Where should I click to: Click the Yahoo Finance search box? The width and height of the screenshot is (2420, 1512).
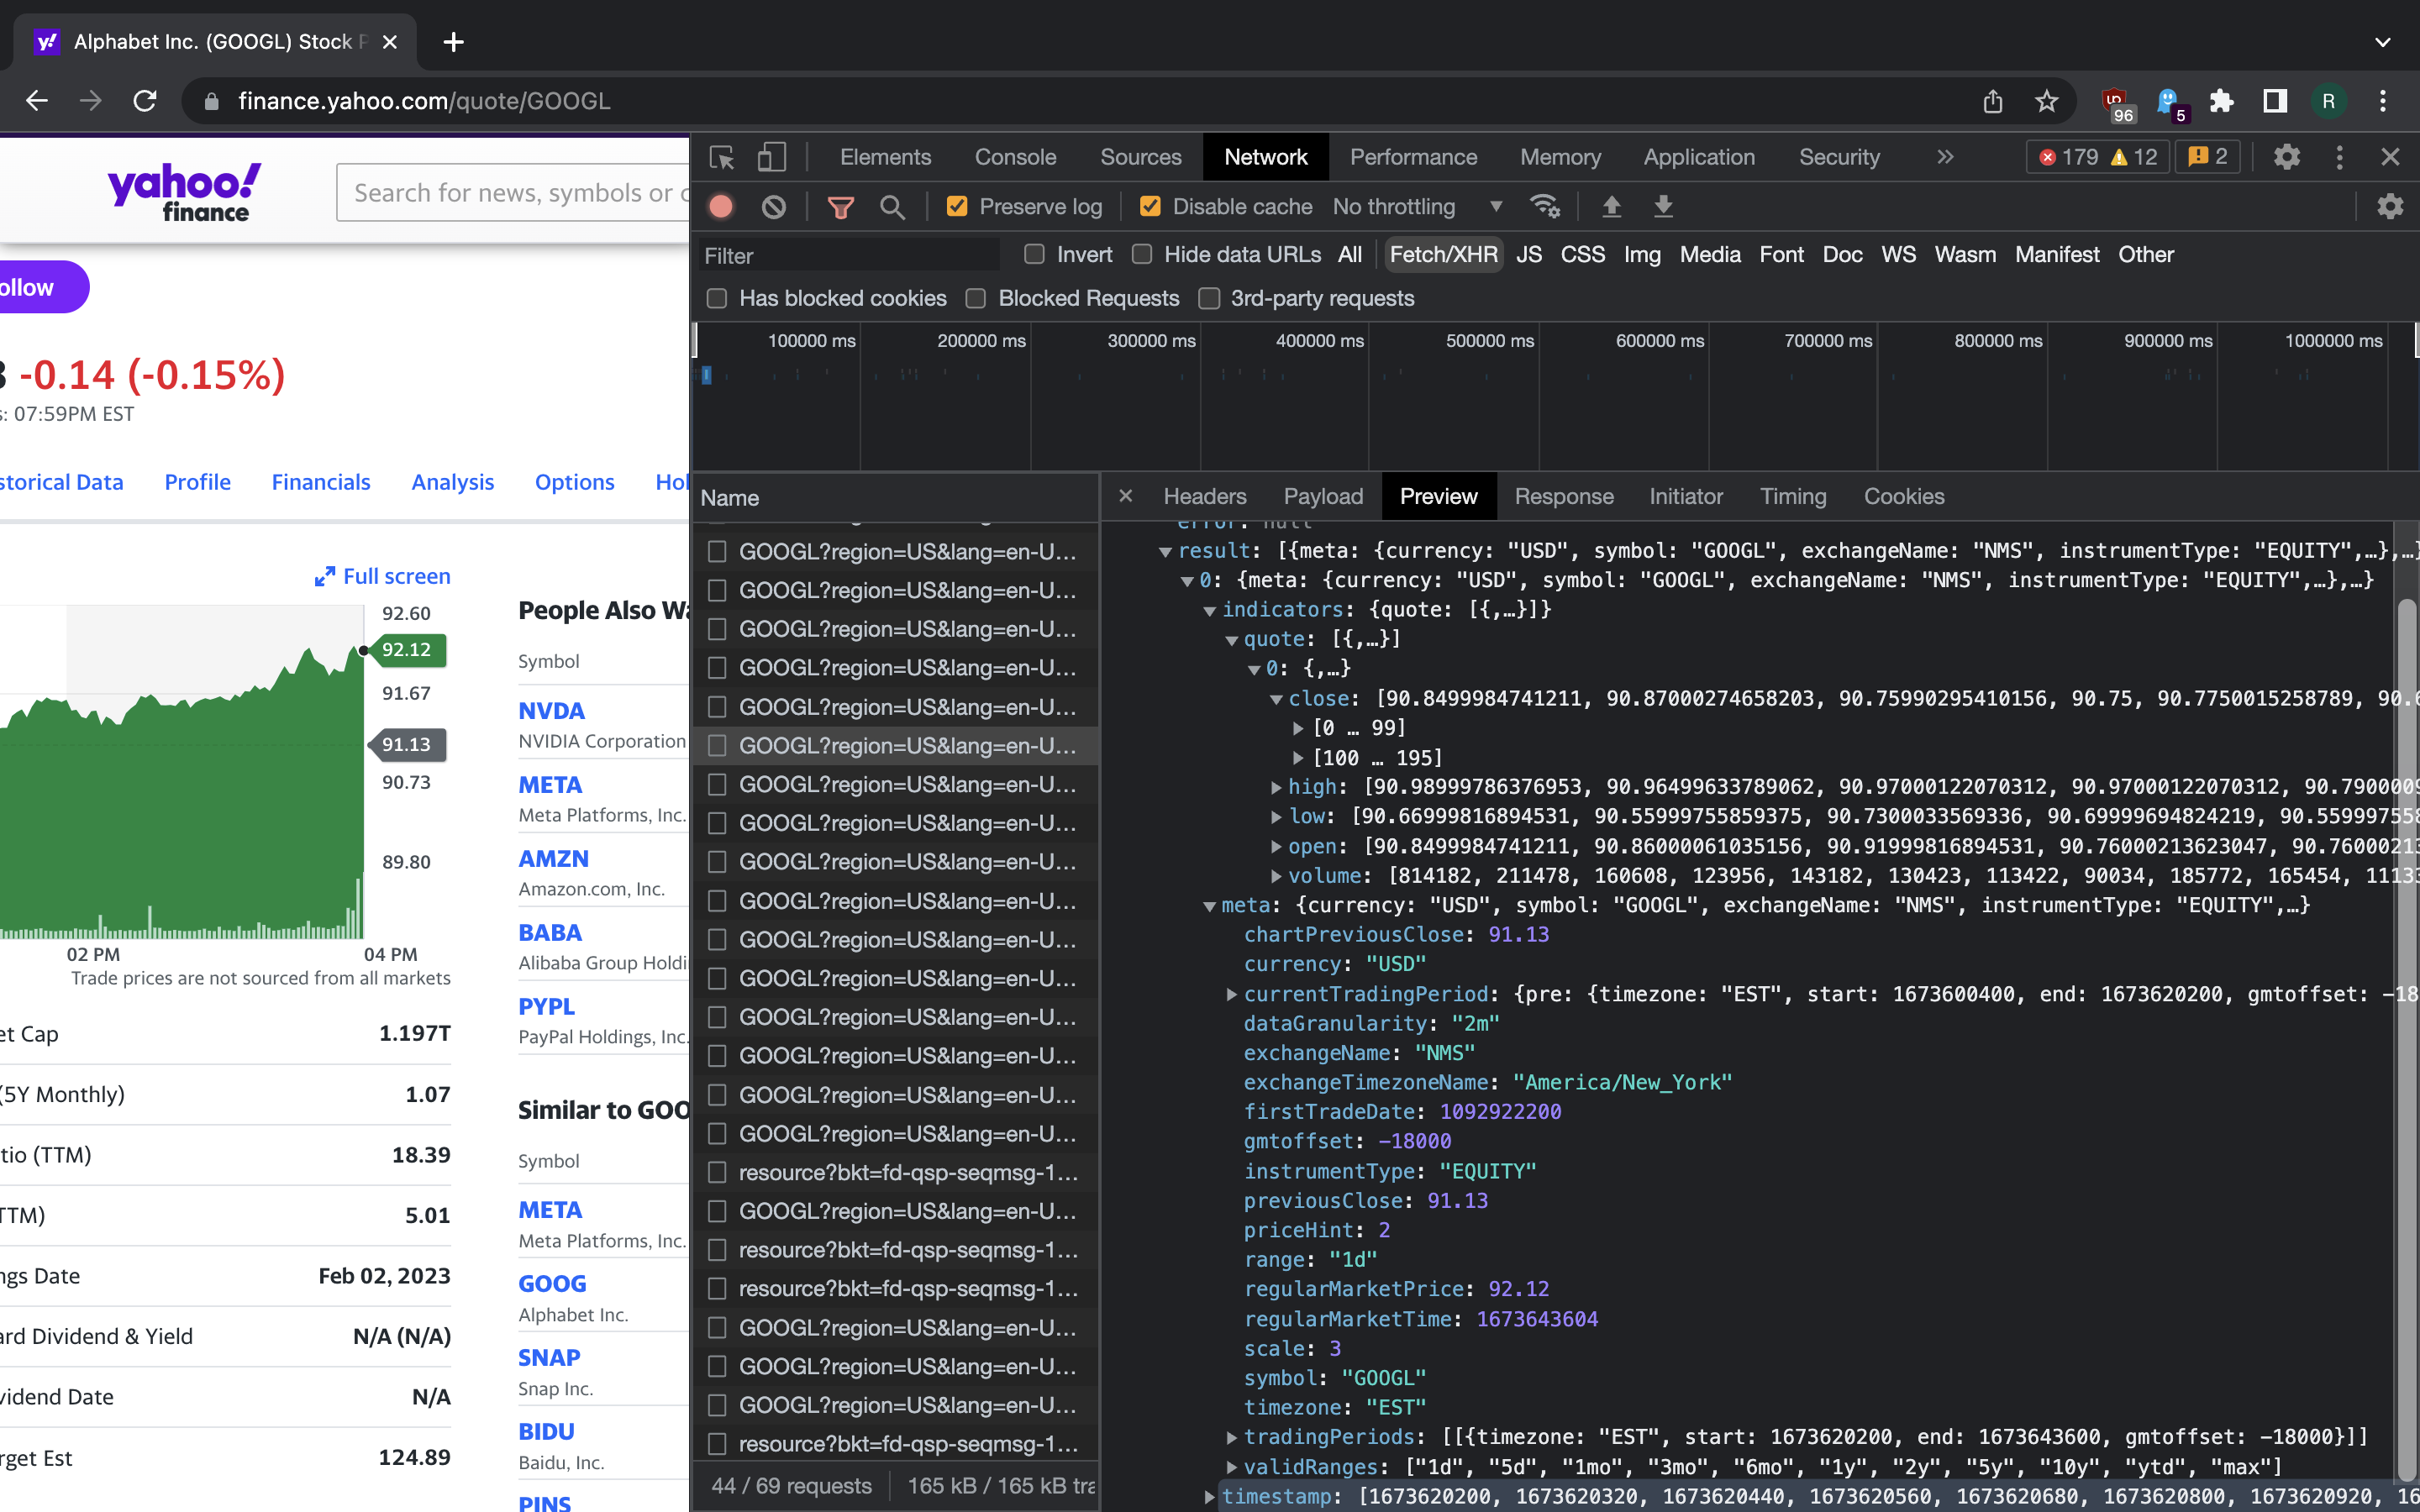[513, 193]
